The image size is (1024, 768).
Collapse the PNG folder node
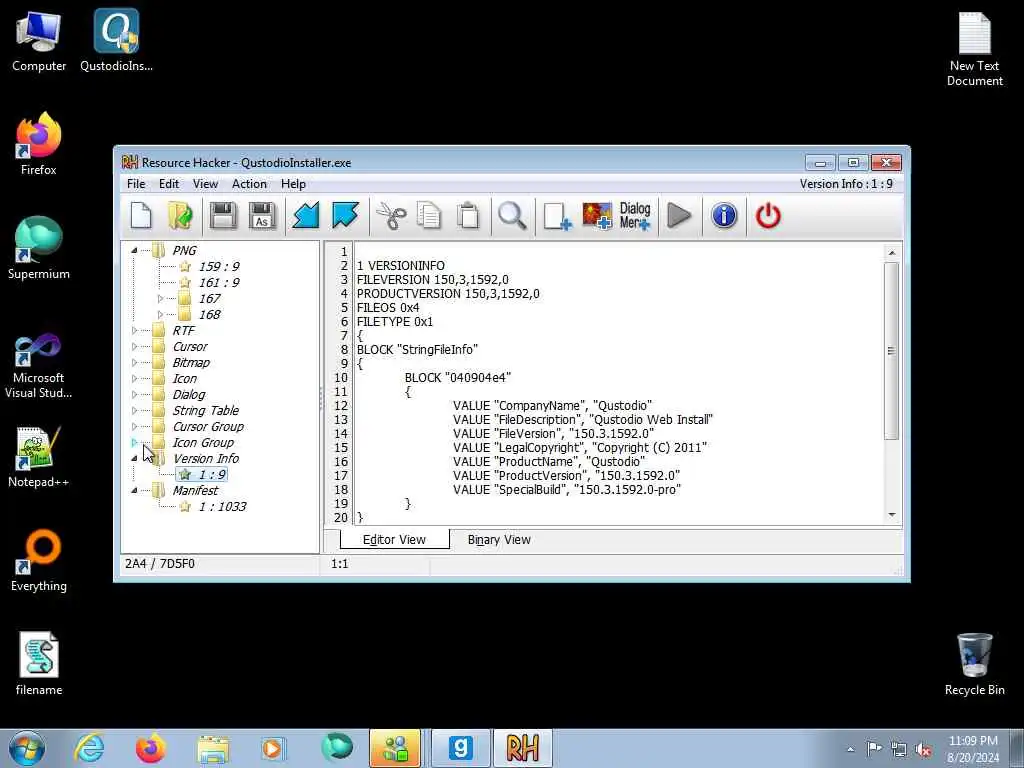tap(134, 250)
